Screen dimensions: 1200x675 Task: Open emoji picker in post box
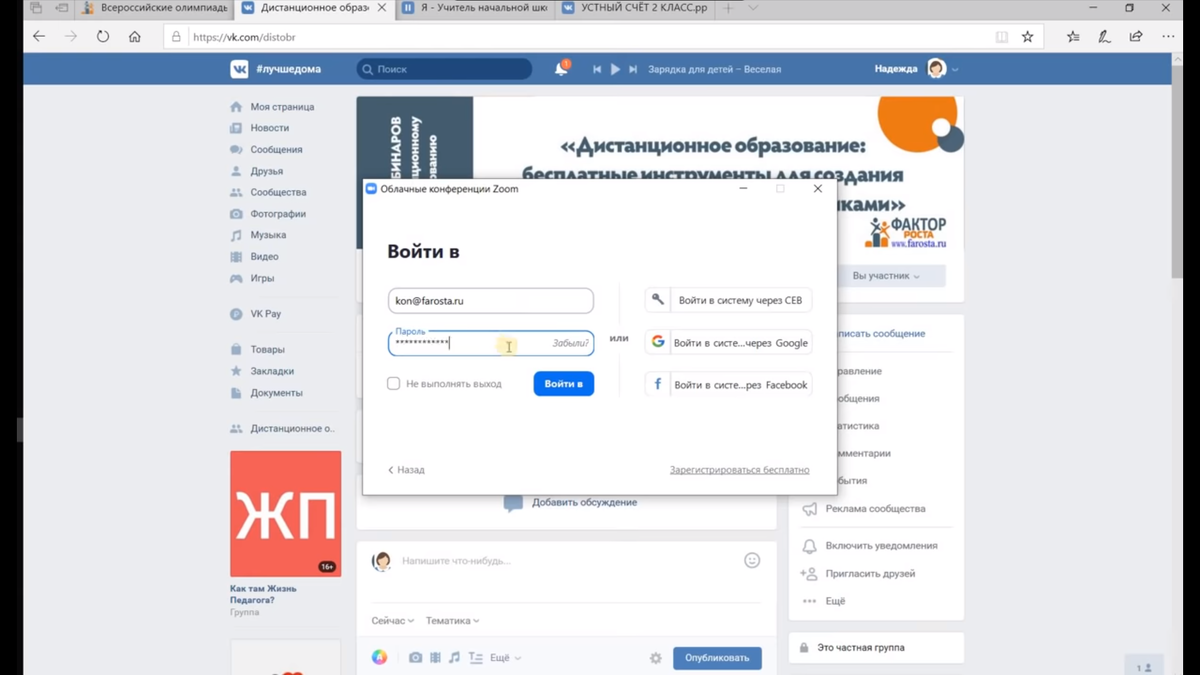point(752,561)
